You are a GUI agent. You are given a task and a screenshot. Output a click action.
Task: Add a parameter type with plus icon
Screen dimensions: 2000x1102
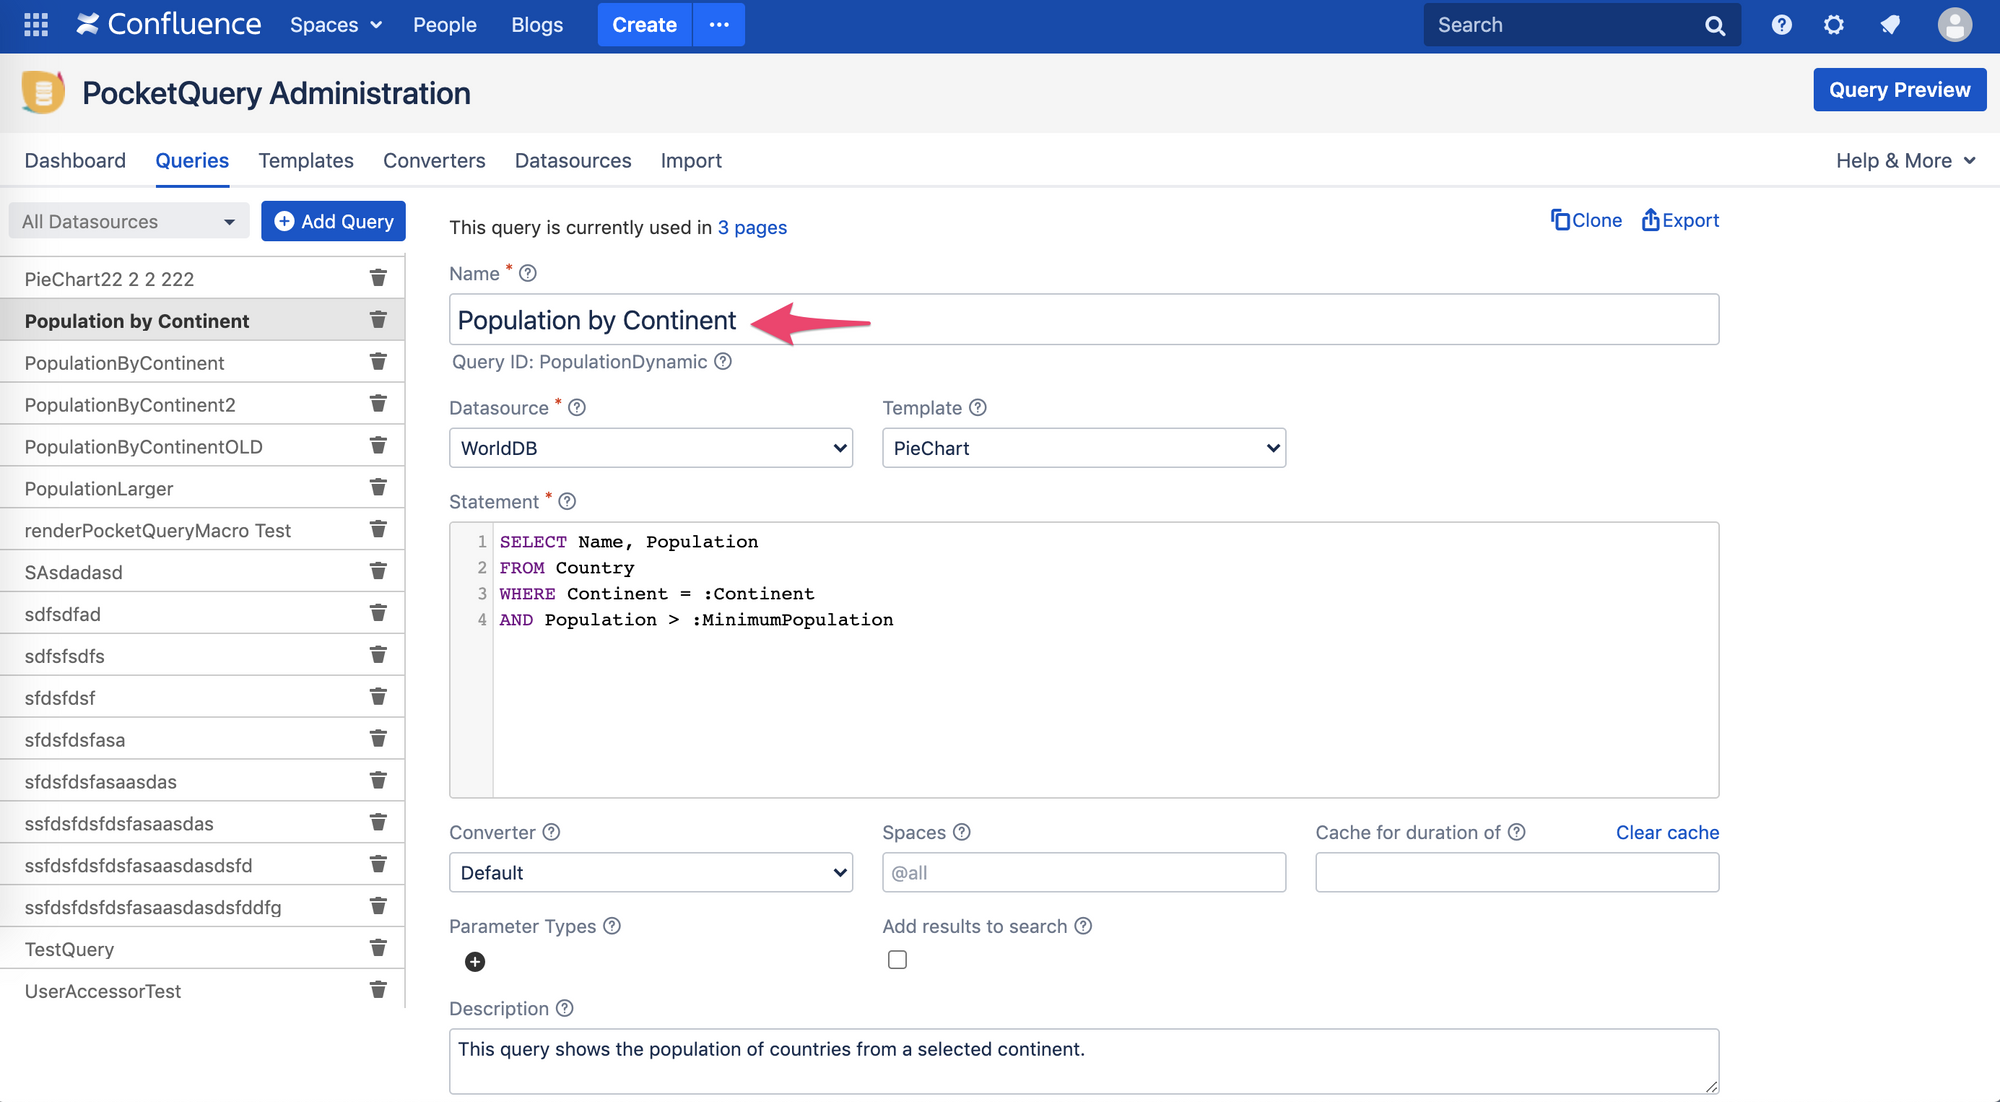(475, 962)
